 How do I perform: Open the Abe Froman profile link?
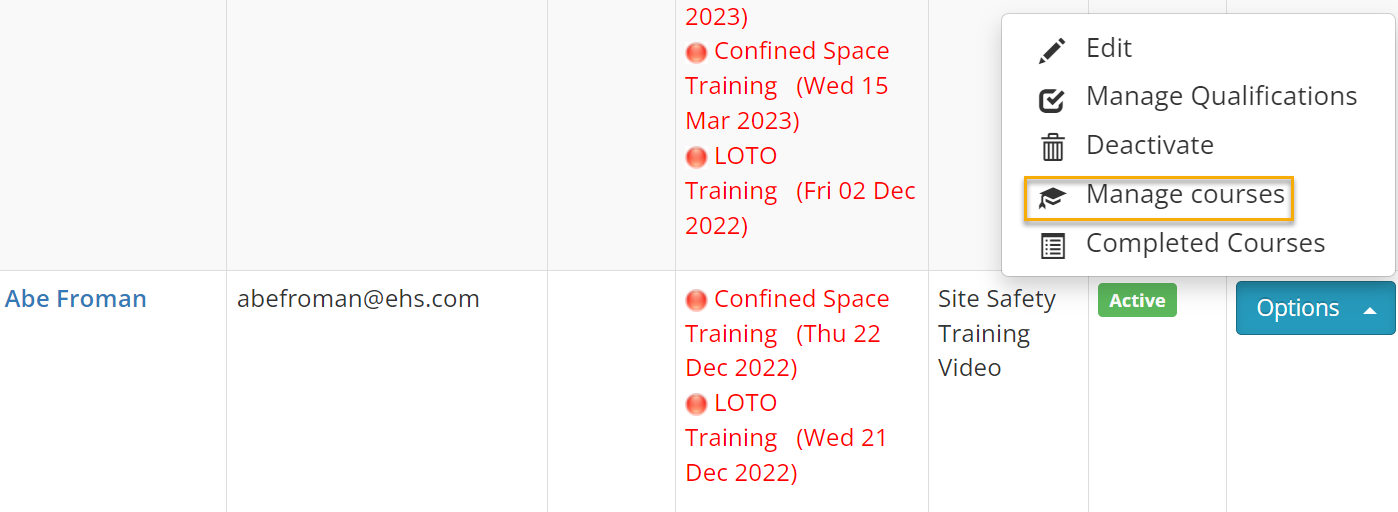coord(76,299)
